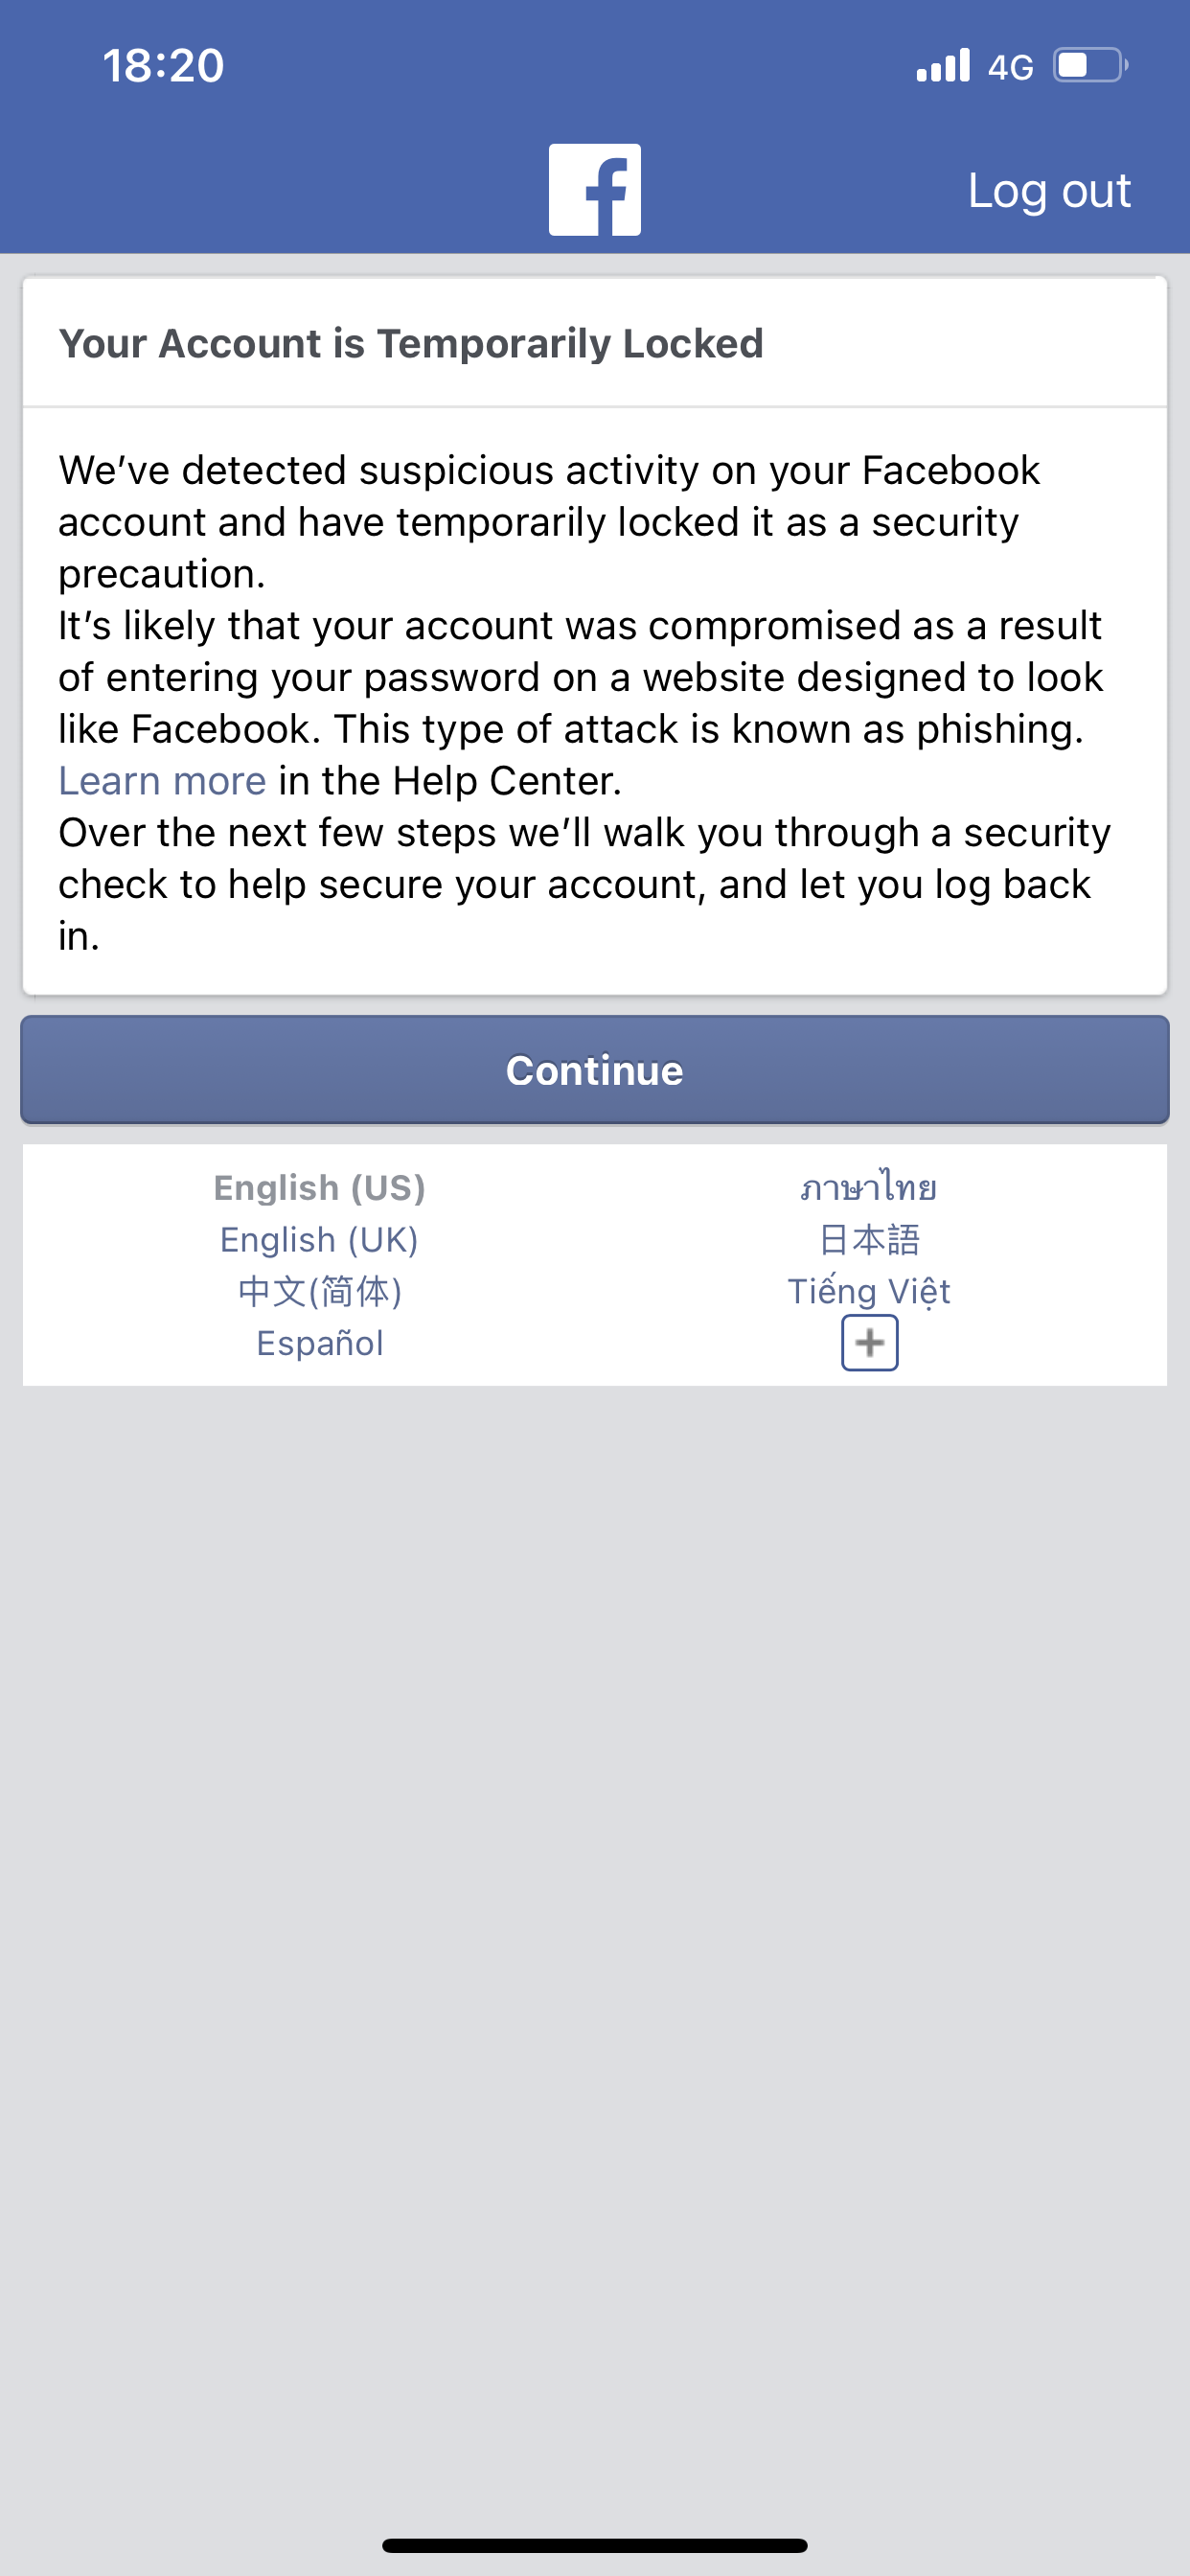Switch to 日本語 language
The width and height of the screenshot is (1190, 2576).
pyautogui.click(x=868, y=1240)
